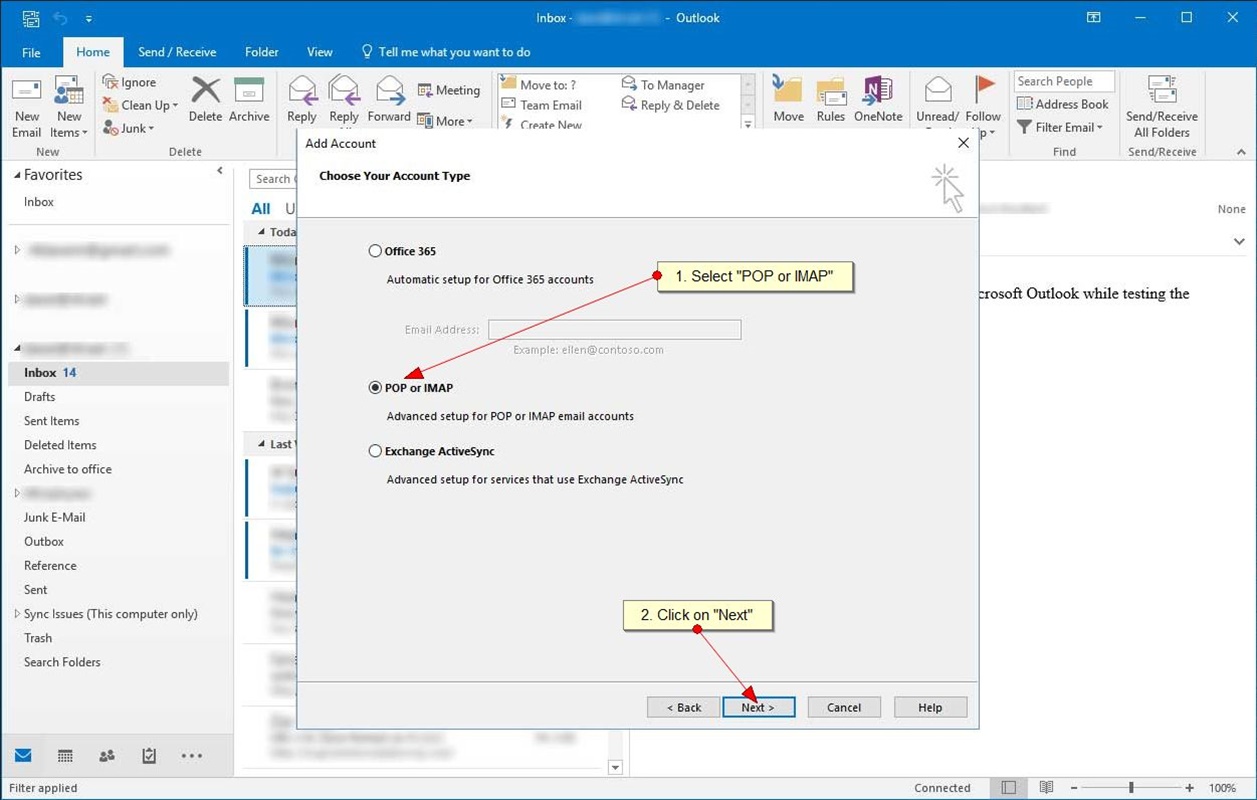
Task: Open the Filter Email dropdown
Action: (1060, 127)
